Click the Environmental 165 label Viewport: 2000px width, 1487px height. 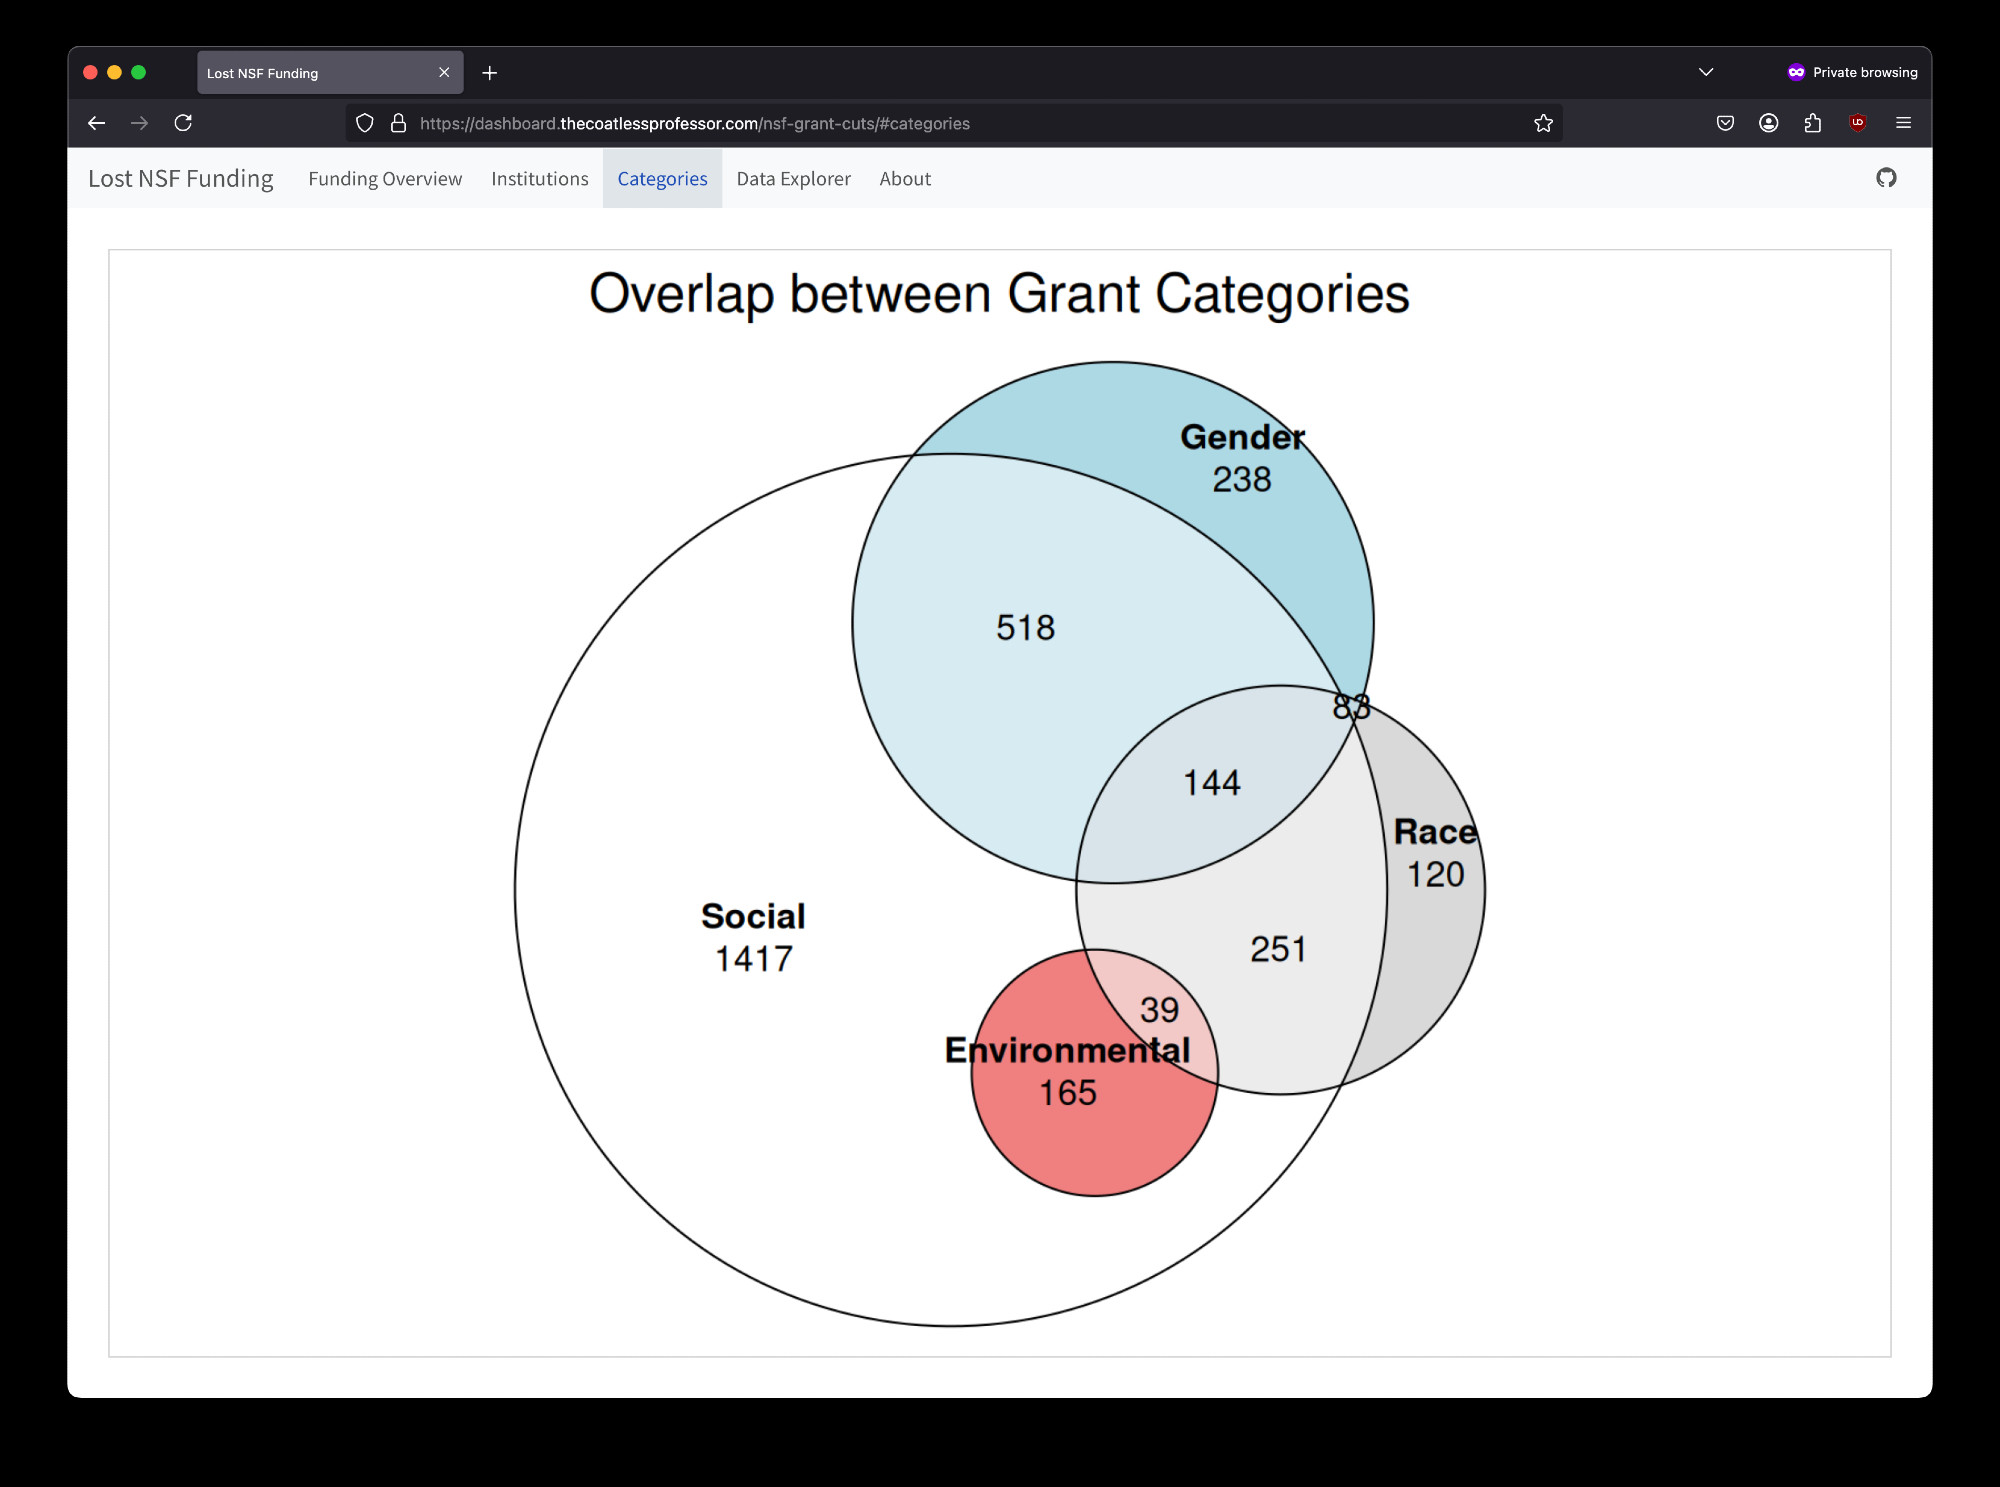[x=1068, y=1071]
